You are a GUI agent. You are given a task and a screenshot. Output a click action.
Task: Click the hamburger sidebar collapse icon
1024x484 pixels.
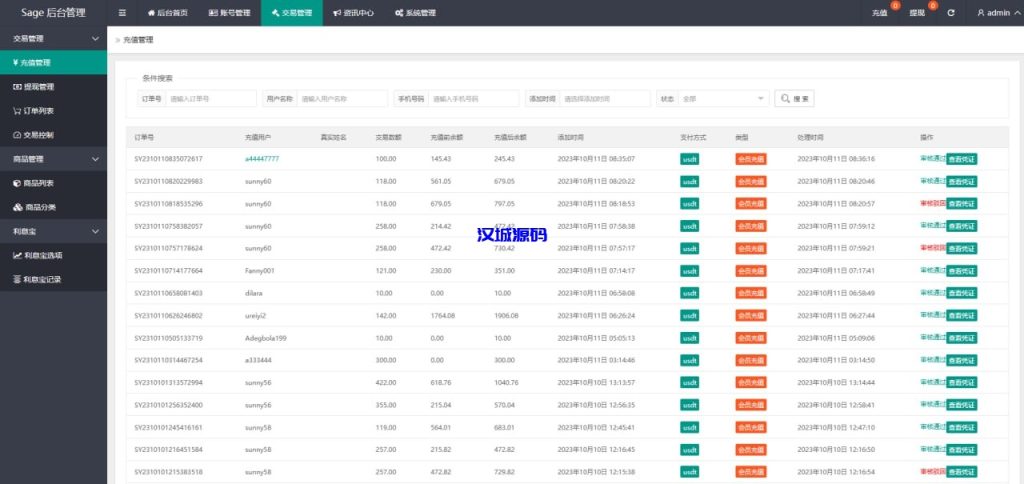click(122, 13)
